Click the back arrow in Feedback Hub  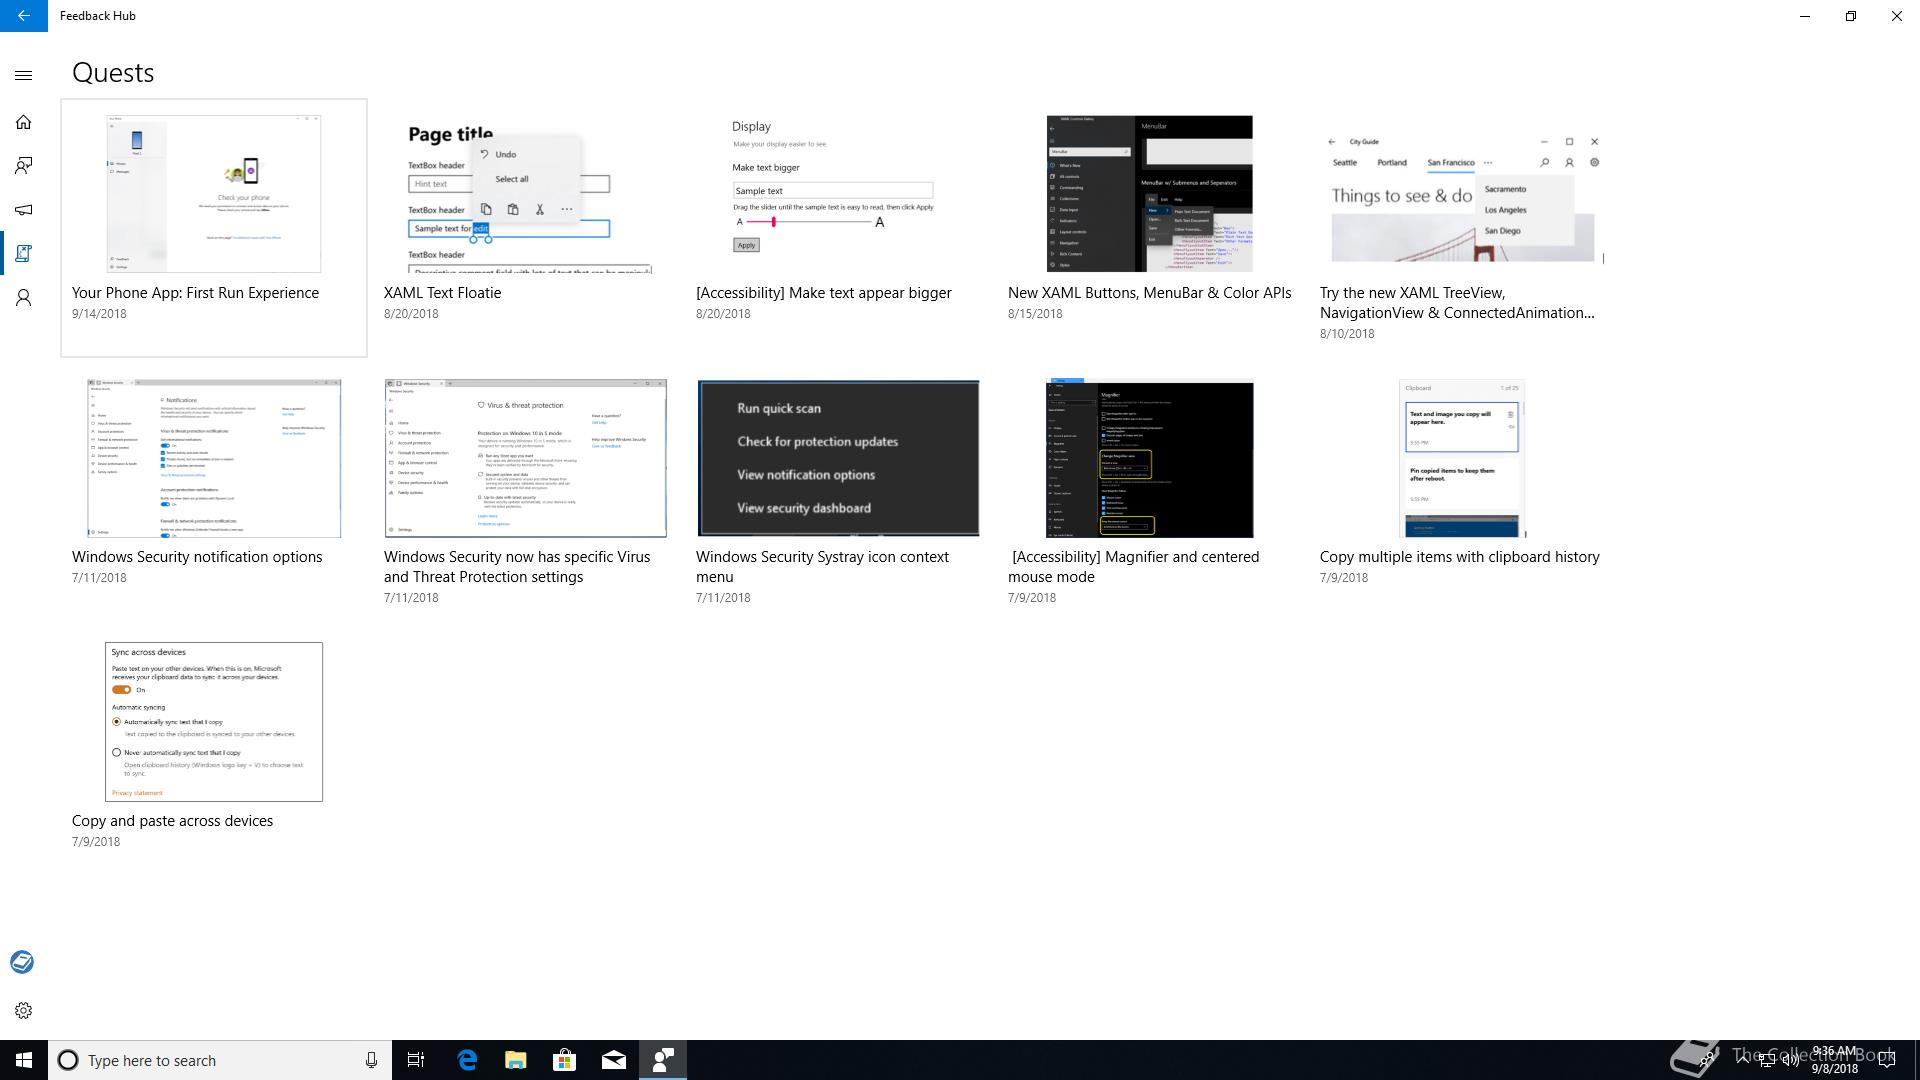pyautogui.click(x=23, y=16)
